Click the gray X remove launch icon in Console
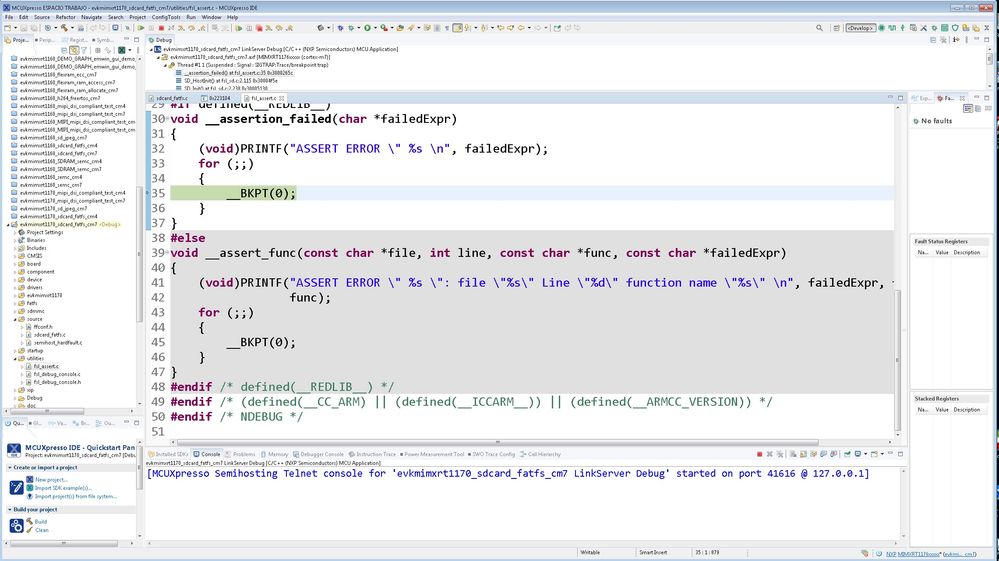This screenshot has height=561, width=999. point(770,454)
